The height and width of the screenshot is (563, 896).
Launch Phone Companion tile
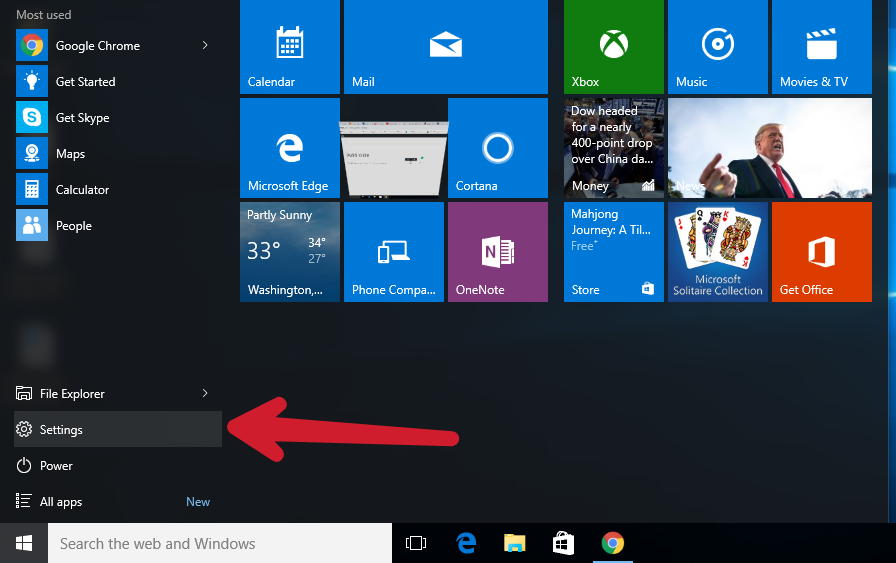[x=394, y=252]
